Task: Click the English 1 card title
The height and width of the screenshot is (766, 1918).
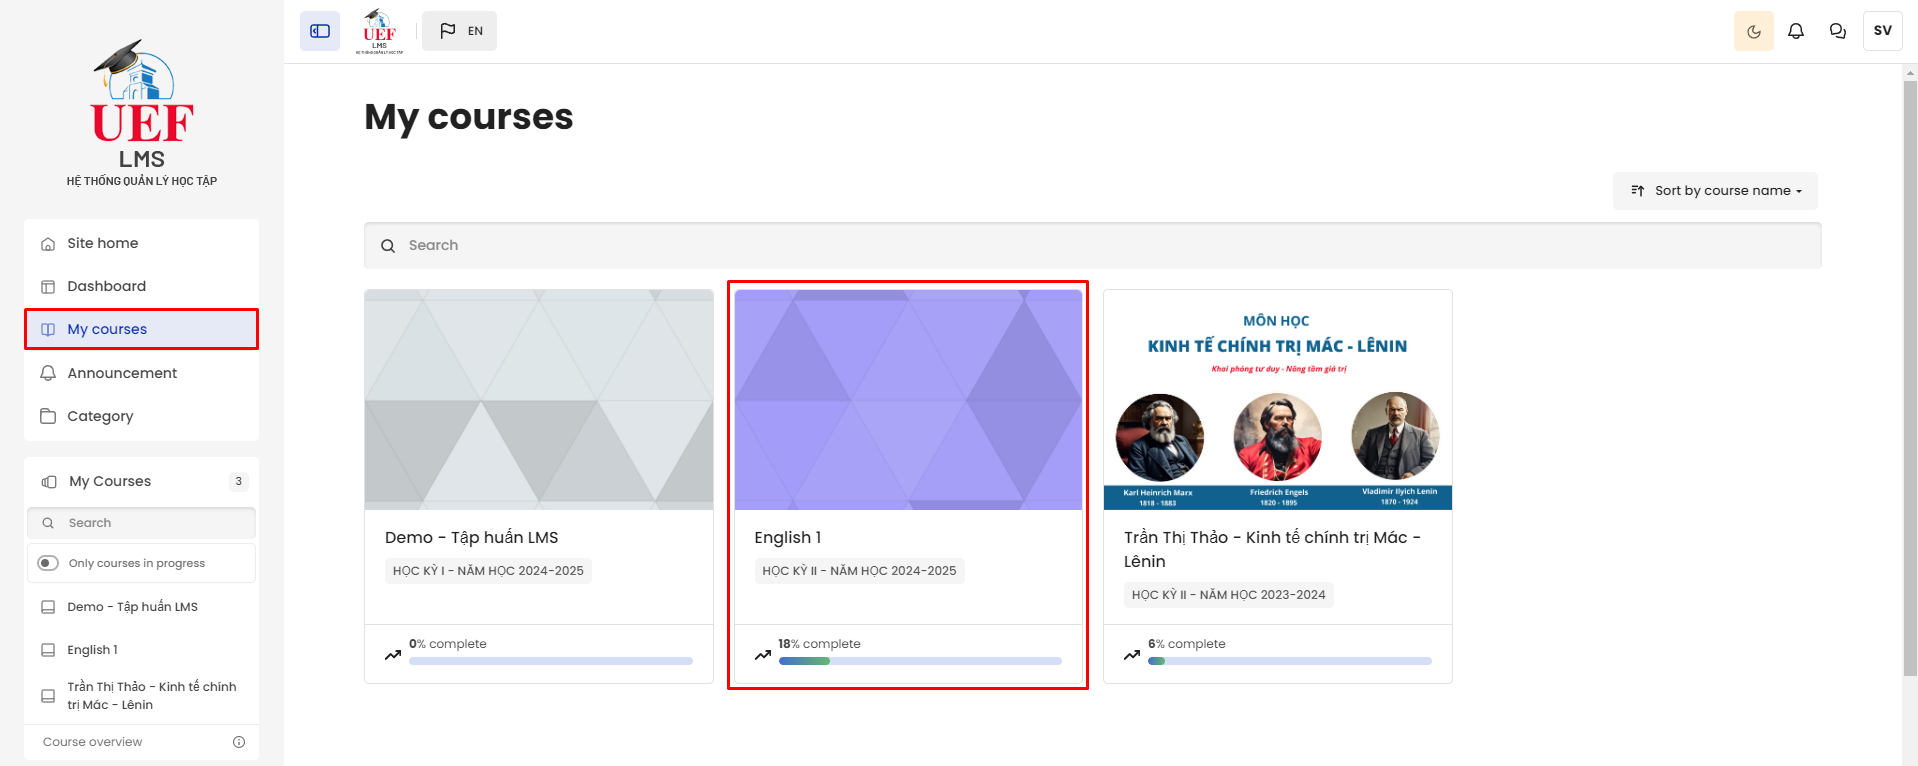Action: pyautogui.click(x=788, y=538)
